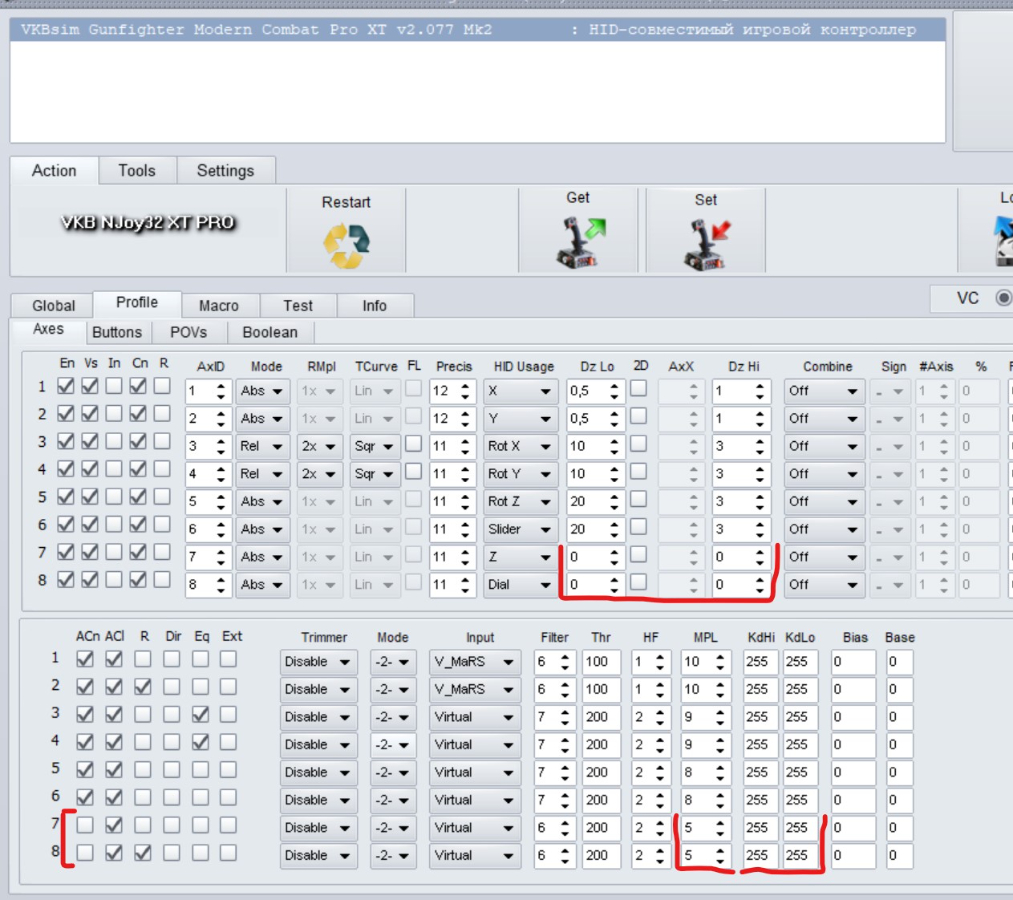Click the Set joystick icon
Image resolution: width=1013 pixels, height=900 pixels.
(x=705, y=245)
